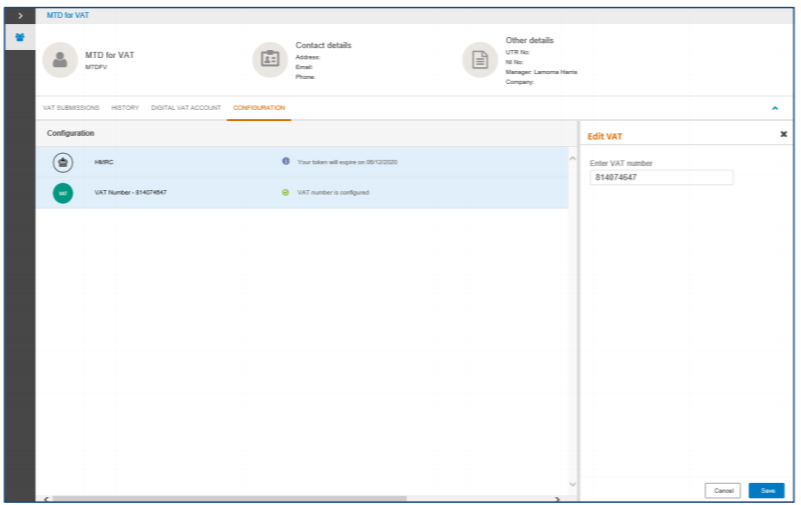This screenshot has height=505, width=801.
Task: Select the HMRC configuration row
Action: click(x=302, y=162)
